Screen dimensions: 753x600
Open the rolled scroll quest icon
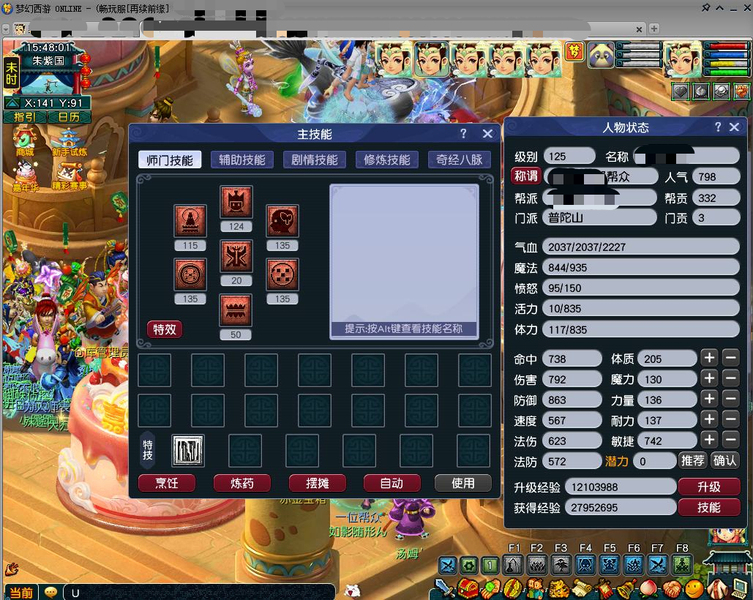(582, 588)
